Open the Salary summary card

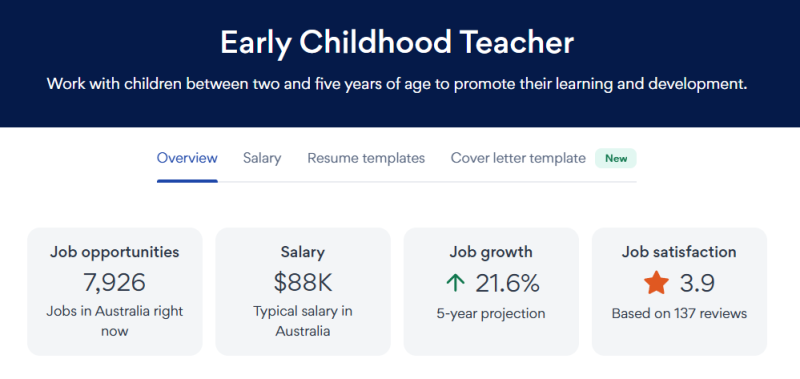click(303, 292)
